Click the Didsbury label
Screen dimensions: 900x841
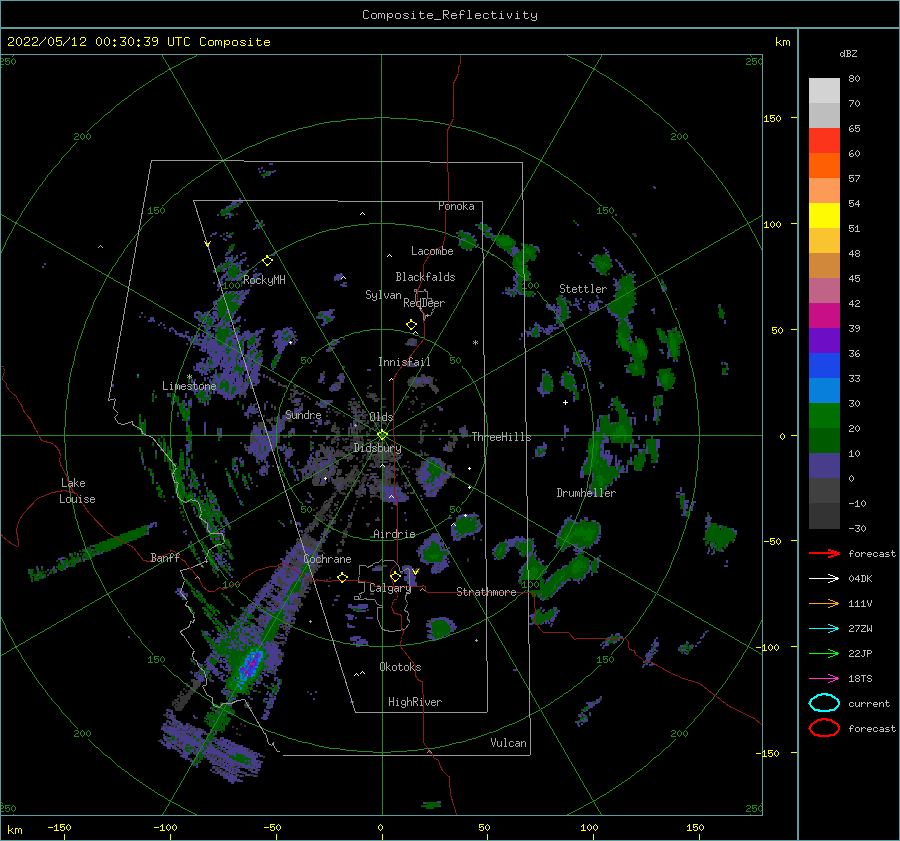tap(378, 448)
